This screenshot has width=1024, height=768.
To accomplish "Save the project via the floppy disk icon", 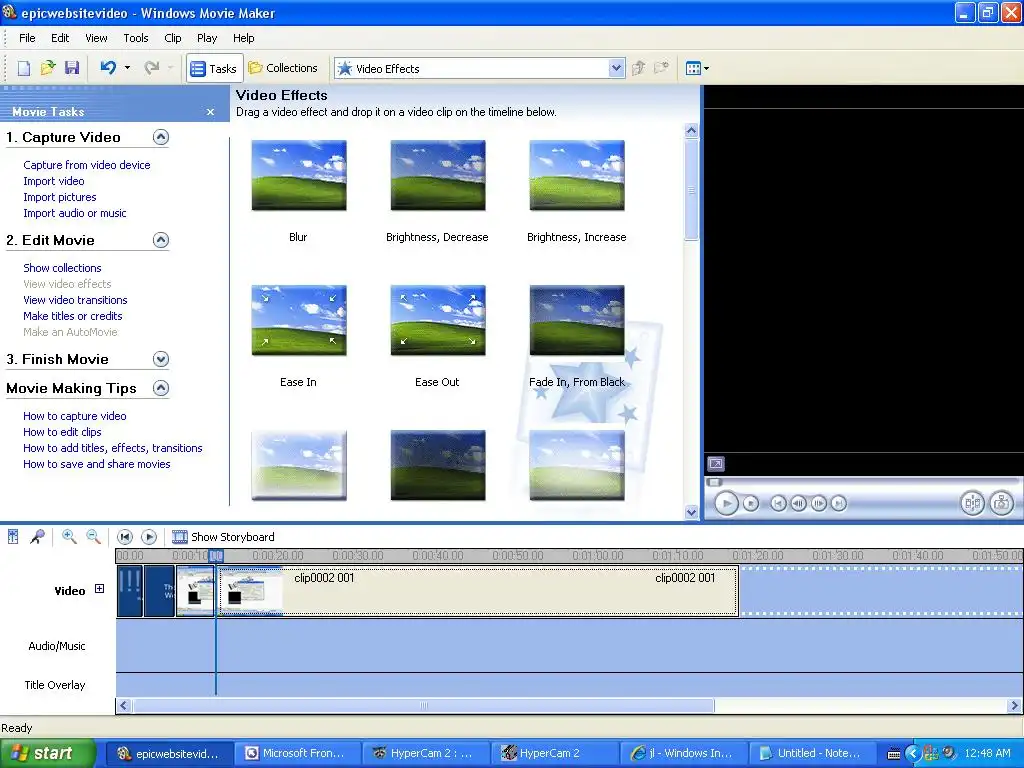I will 72,68.
